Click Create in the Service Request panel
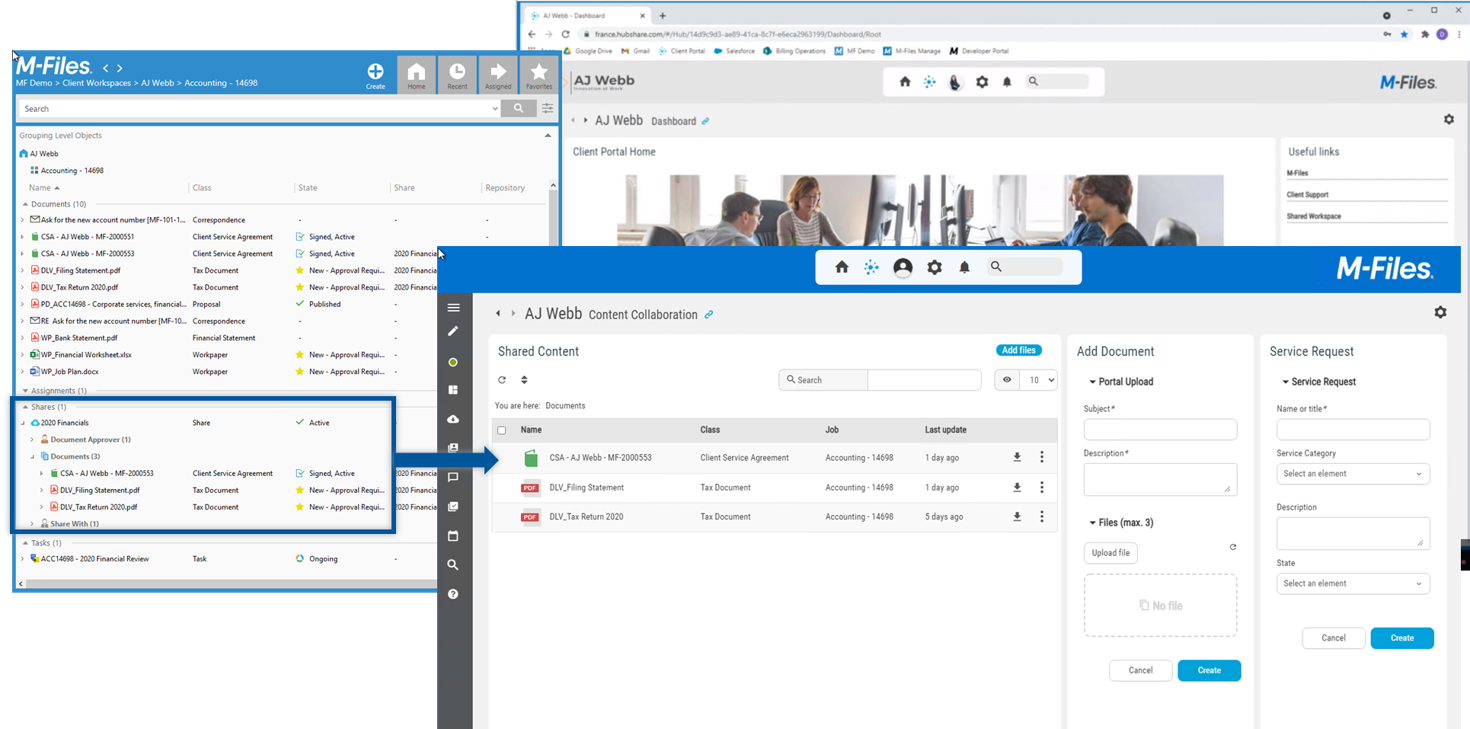The width and height of the screenshot is (1470, 729). click(1402, 638)
